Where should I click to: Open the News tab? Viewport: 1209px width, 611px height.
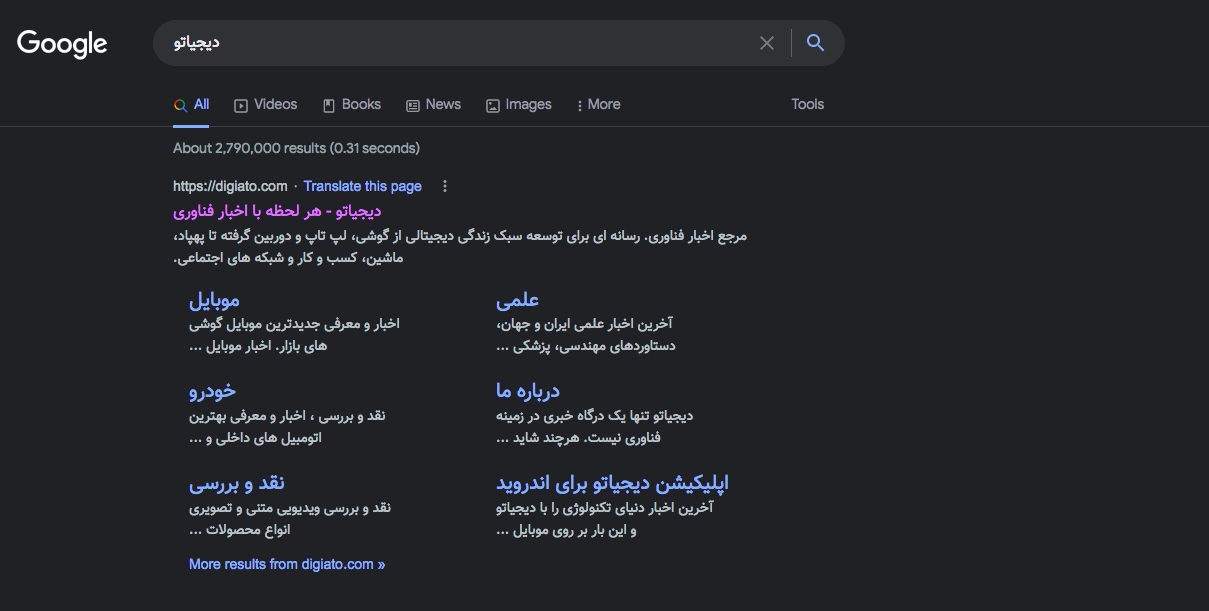[x=434, y=104]
